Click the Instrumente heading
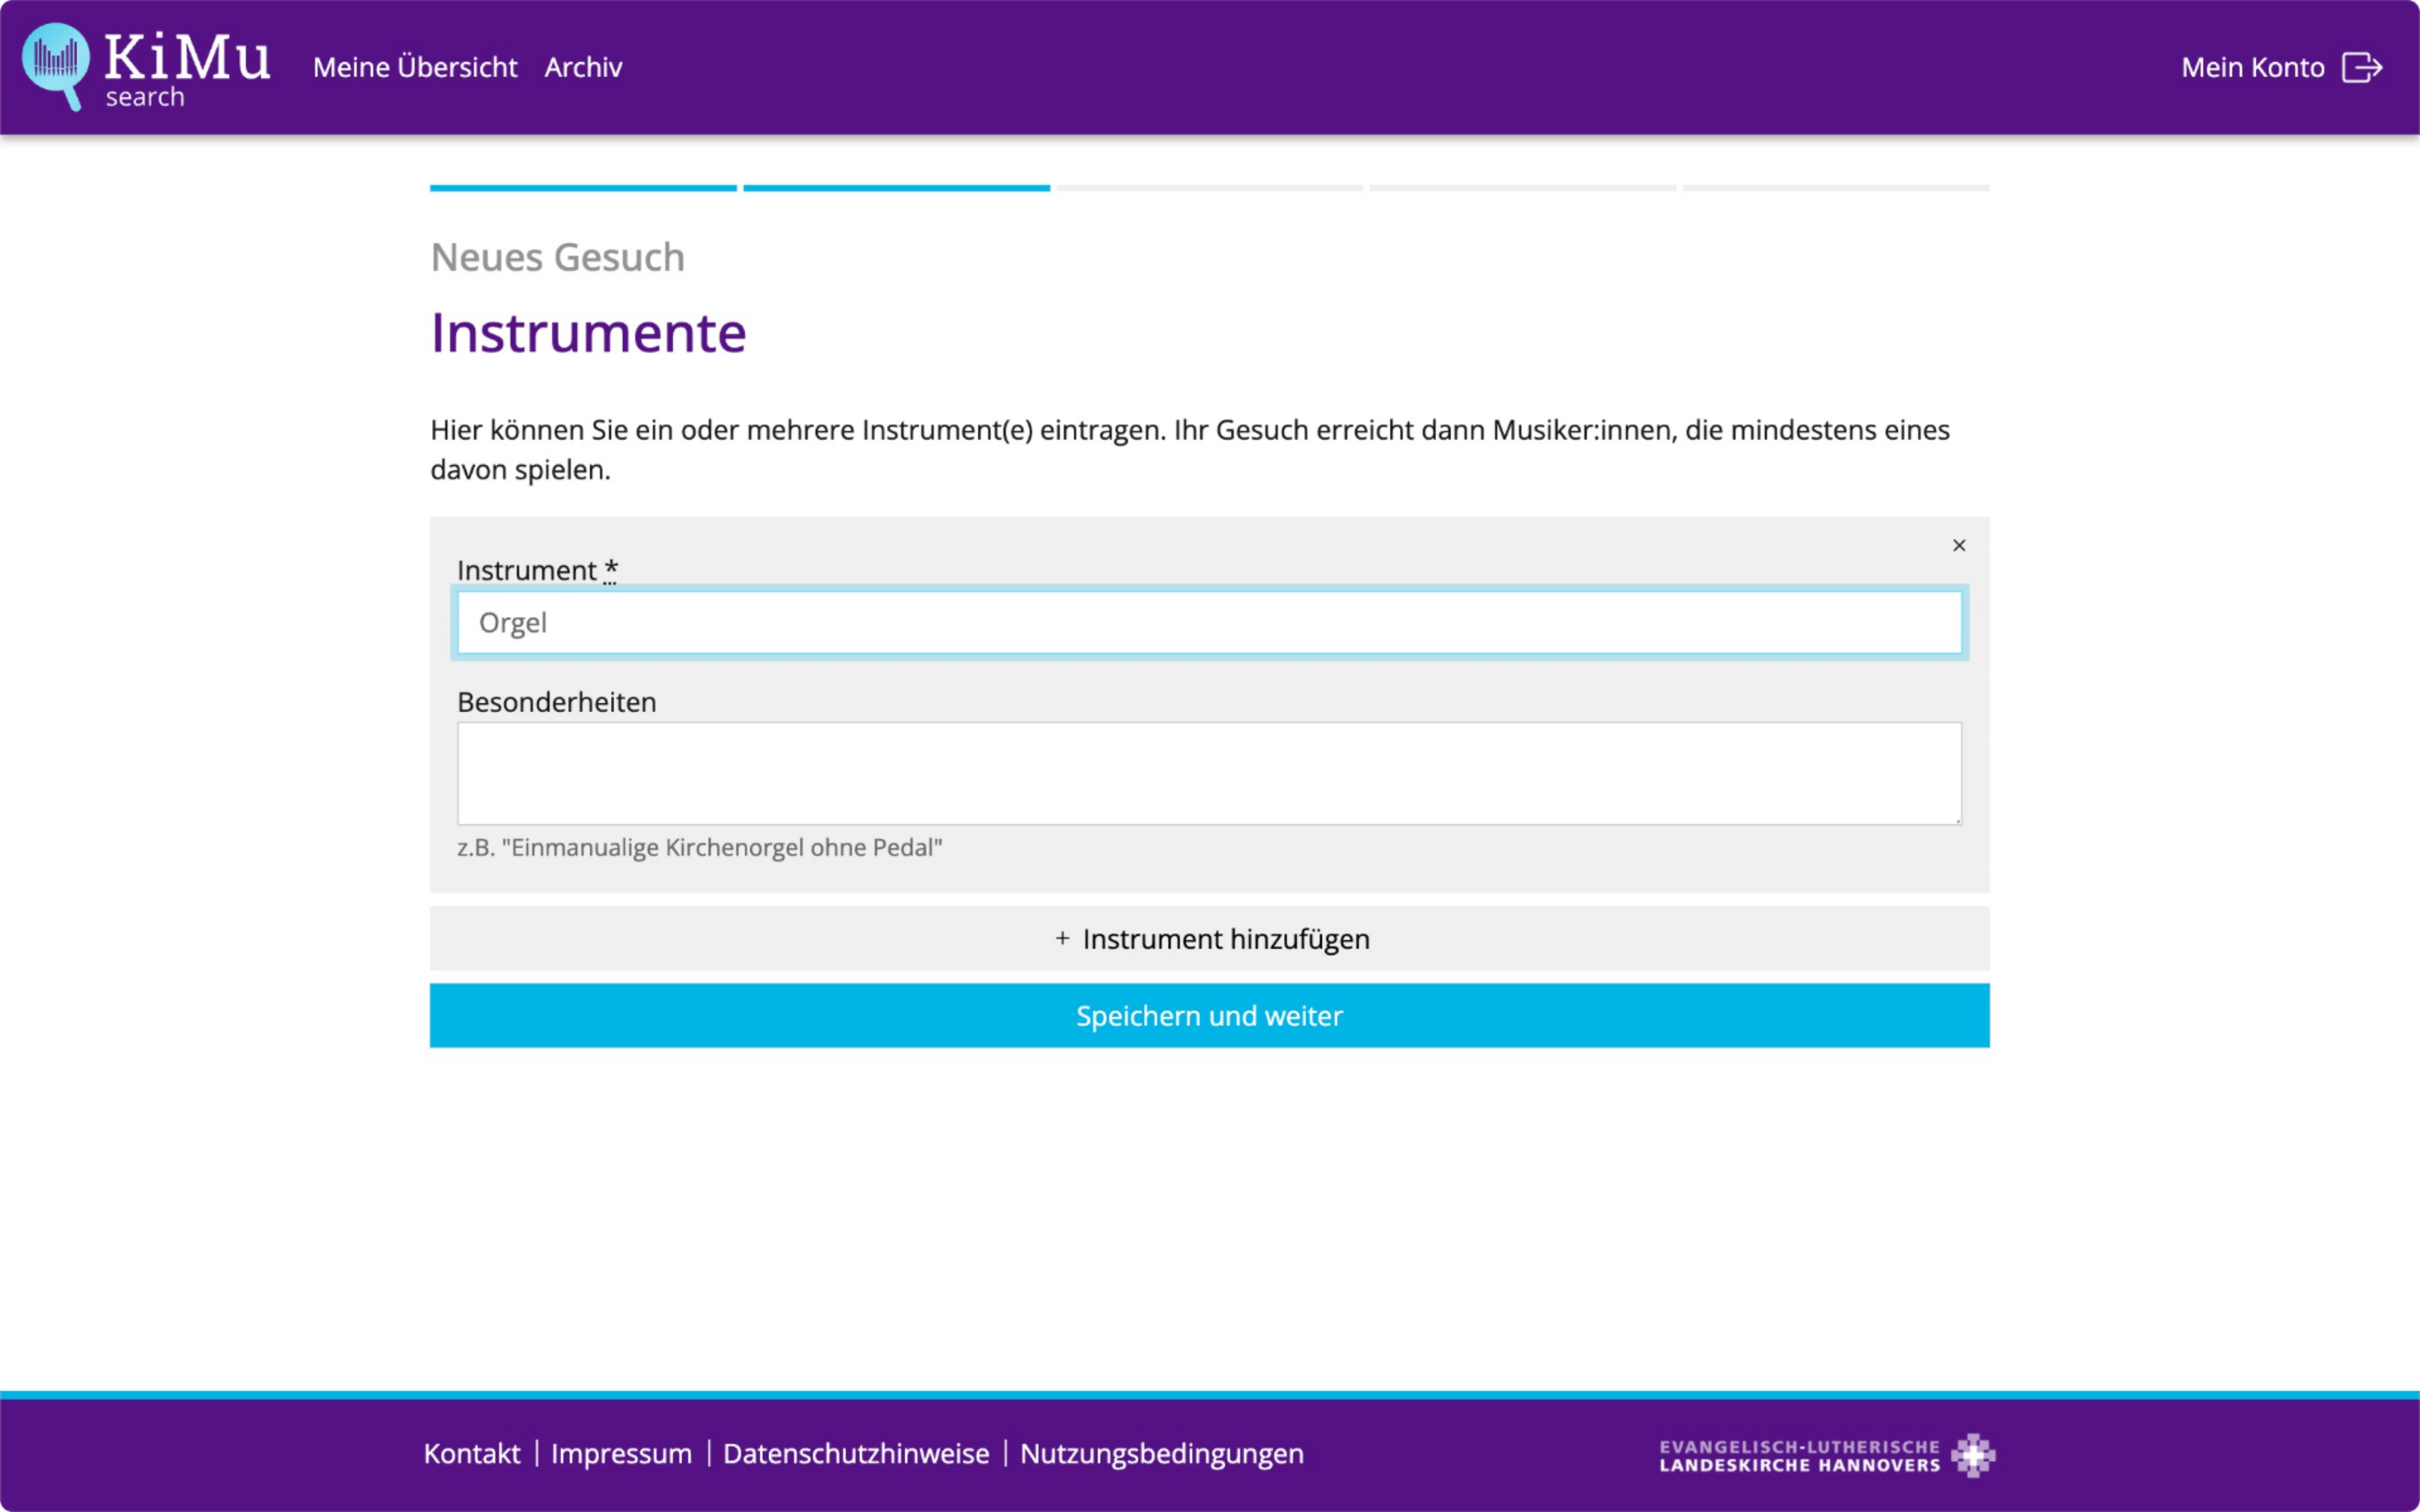Screen dimensions: 2420x1512 click(x=588, y=333)
